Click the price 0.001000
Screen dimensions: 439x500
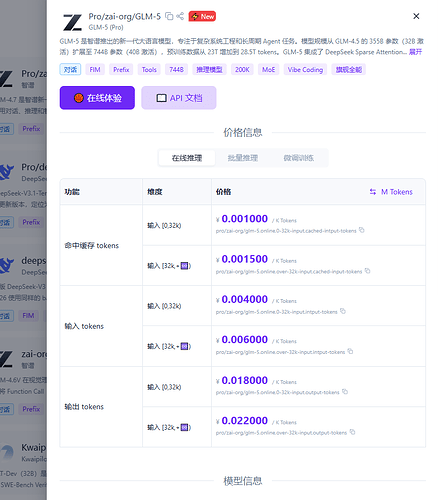pyautogui.click(x=244, y=219)
